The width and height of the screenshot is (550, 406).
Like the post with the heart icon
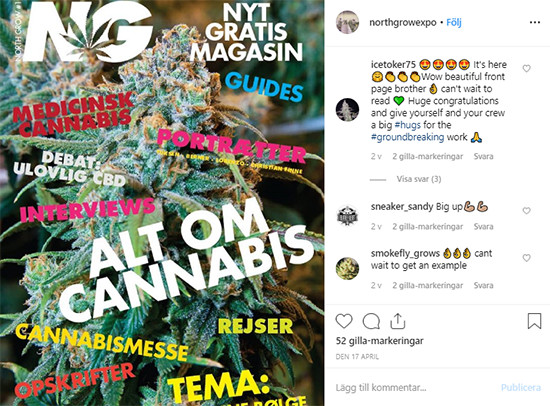344,321
